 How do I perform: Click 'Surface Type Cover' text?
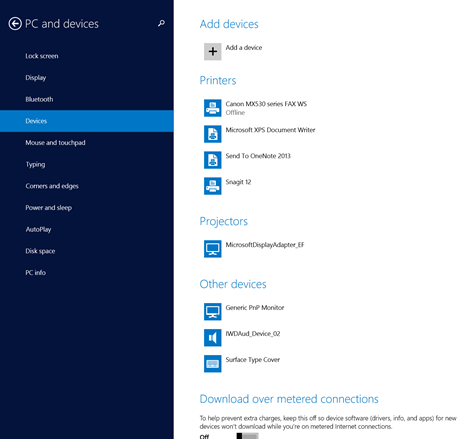click(x=253, y=360)
